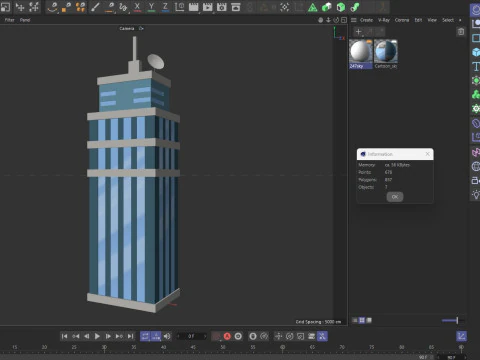480x360 pixels.
Task: Click the coordinate system icon
Action: point(179,7)
